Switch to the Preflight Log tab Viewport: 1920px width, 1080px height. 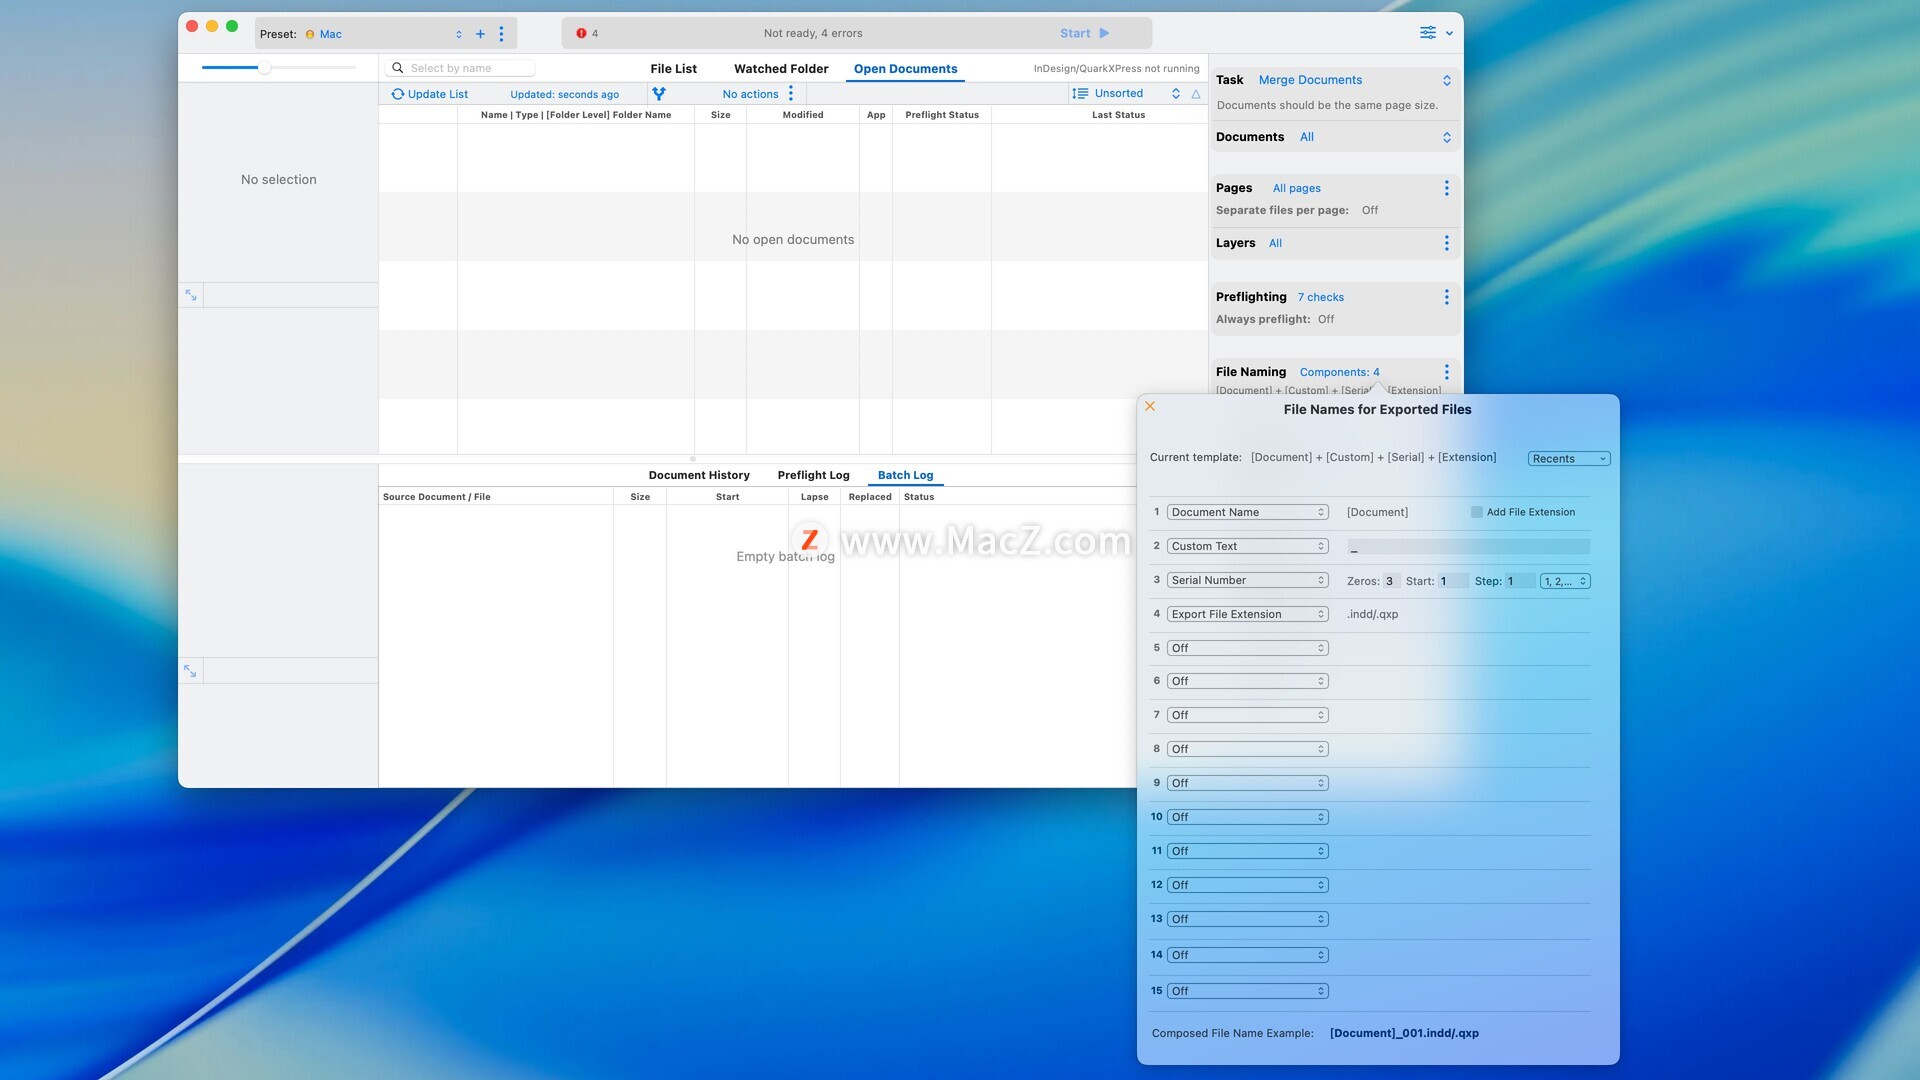pos(813,475)
